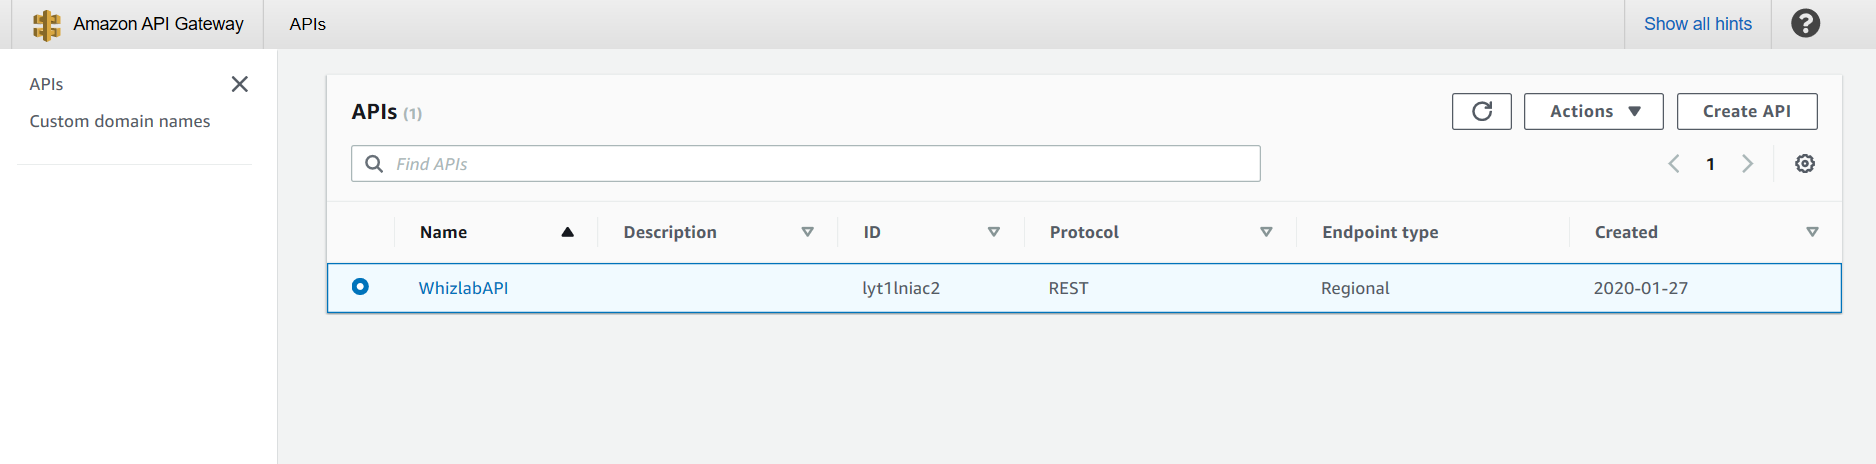This screenshot has width=1876, height=464.
Task: Click the Protocol column header label
Action: (x=1084, y=232)
